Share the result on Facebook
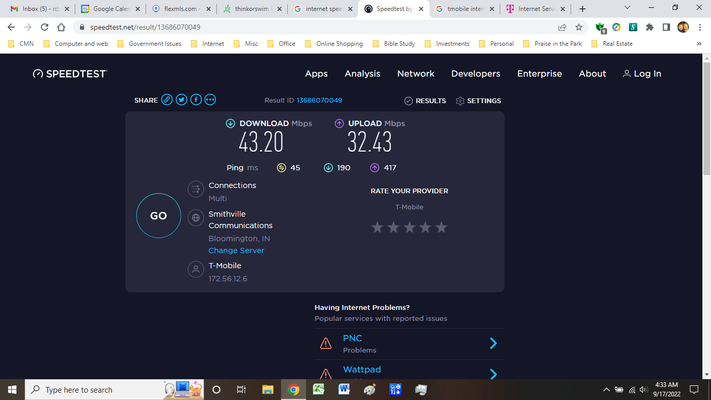Screen dimensions: 711x400 pos(196,100)
